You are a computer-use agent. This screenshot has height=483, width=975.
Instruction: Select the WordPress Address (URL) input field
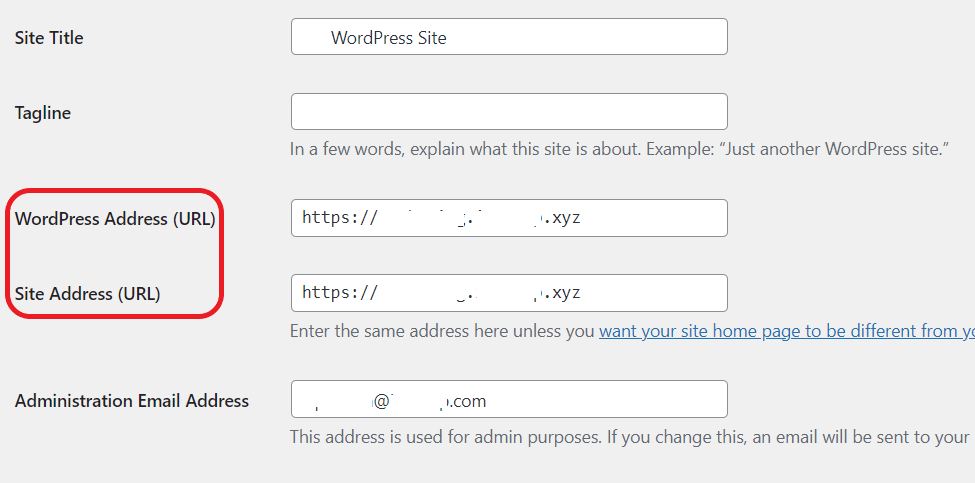(509, 218)
